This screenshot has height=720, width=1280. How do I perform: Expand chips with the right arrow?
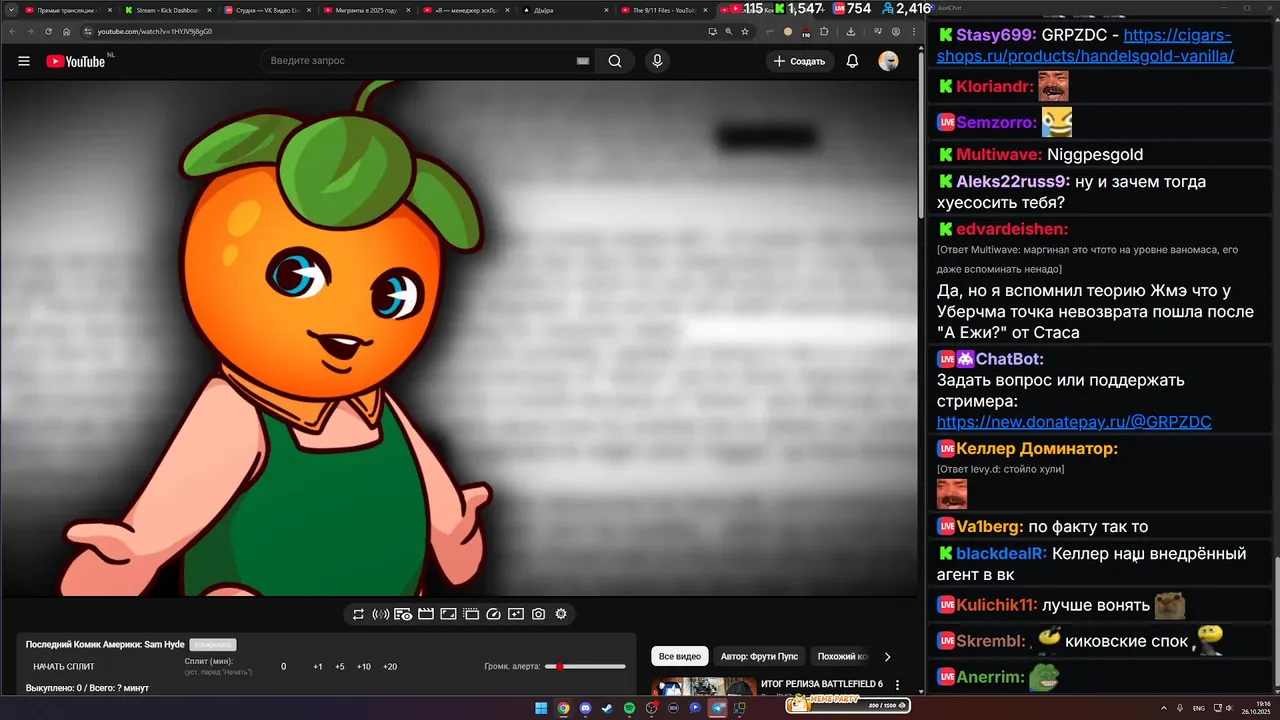click(x=887, y=657)
